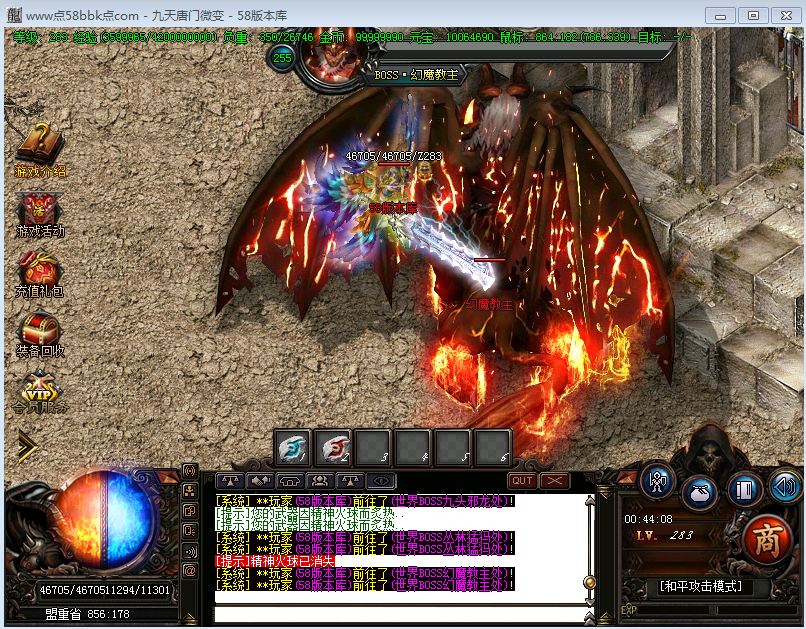Click the red X exit button
The width and height of the screenshot is (806, 629).
(554, 480)
